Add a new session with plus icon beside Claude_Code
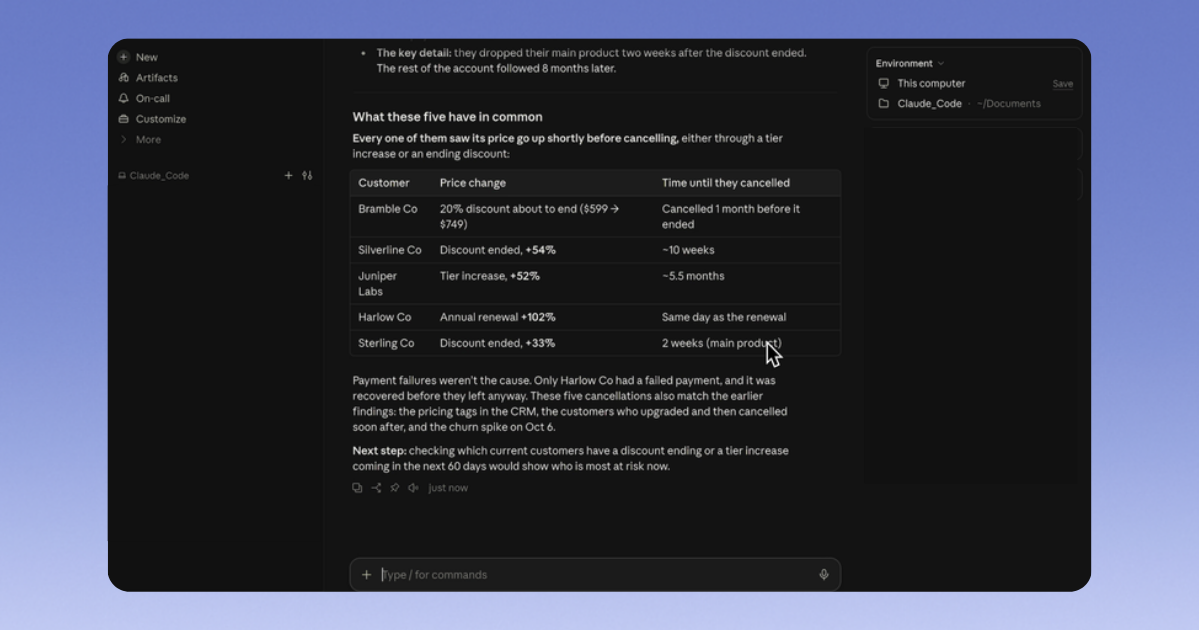Image resolution: width=1200 pixels, height=630 pixels. point(289,176)
